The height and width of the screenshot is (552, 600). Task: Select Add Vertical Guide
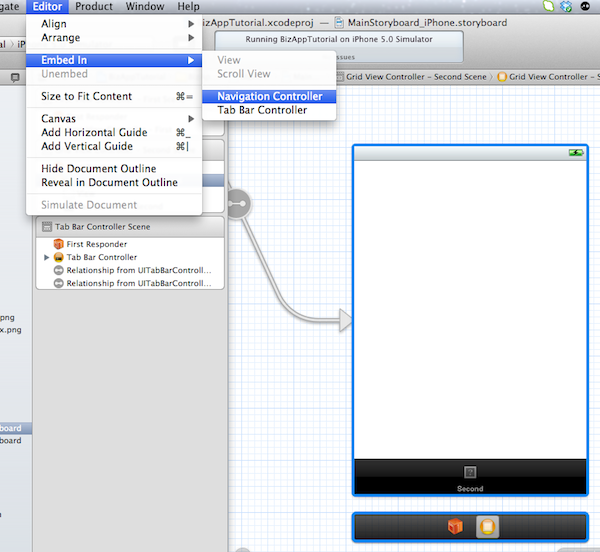pyautogui.click(x=114, y=146)
